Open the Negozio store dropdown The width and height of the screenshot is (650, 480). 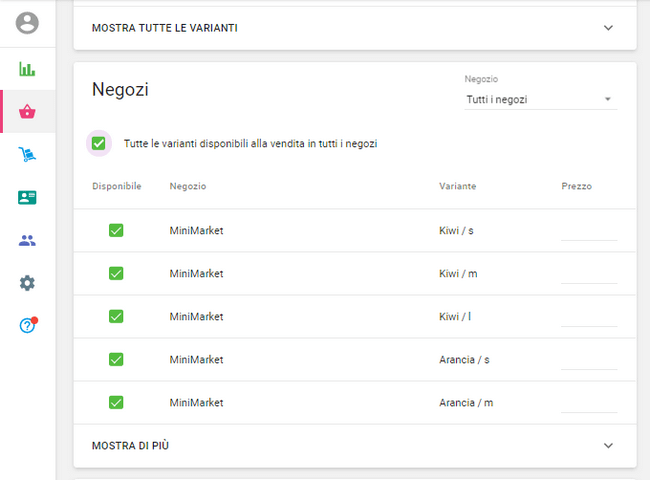(x=540, y=99)
